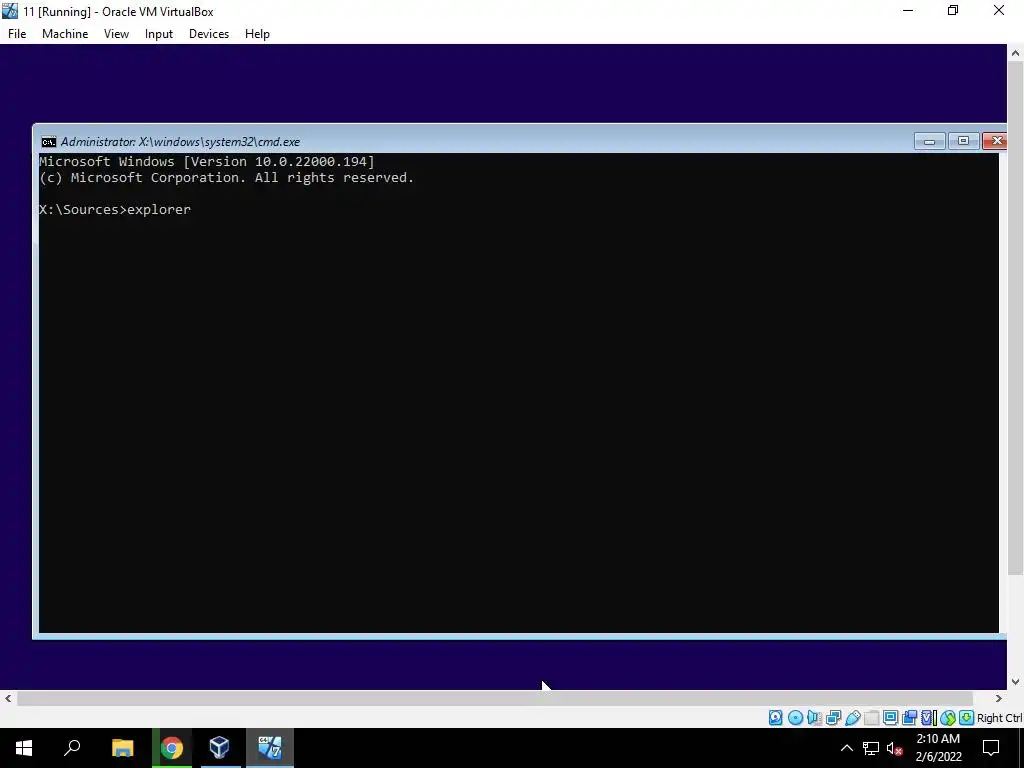Click the horizontal scrollbar right arrow

(x=999, y=699)
